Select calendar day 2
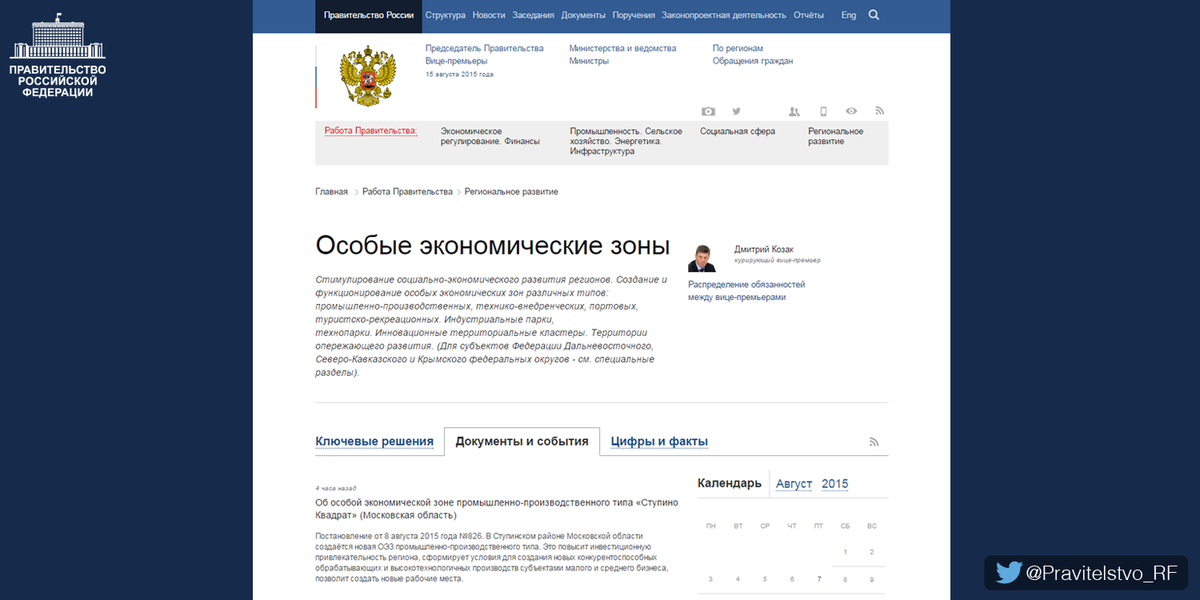The width and height of the screenshot is (1200, 600). pyautogui.click(x=872, y=551)
